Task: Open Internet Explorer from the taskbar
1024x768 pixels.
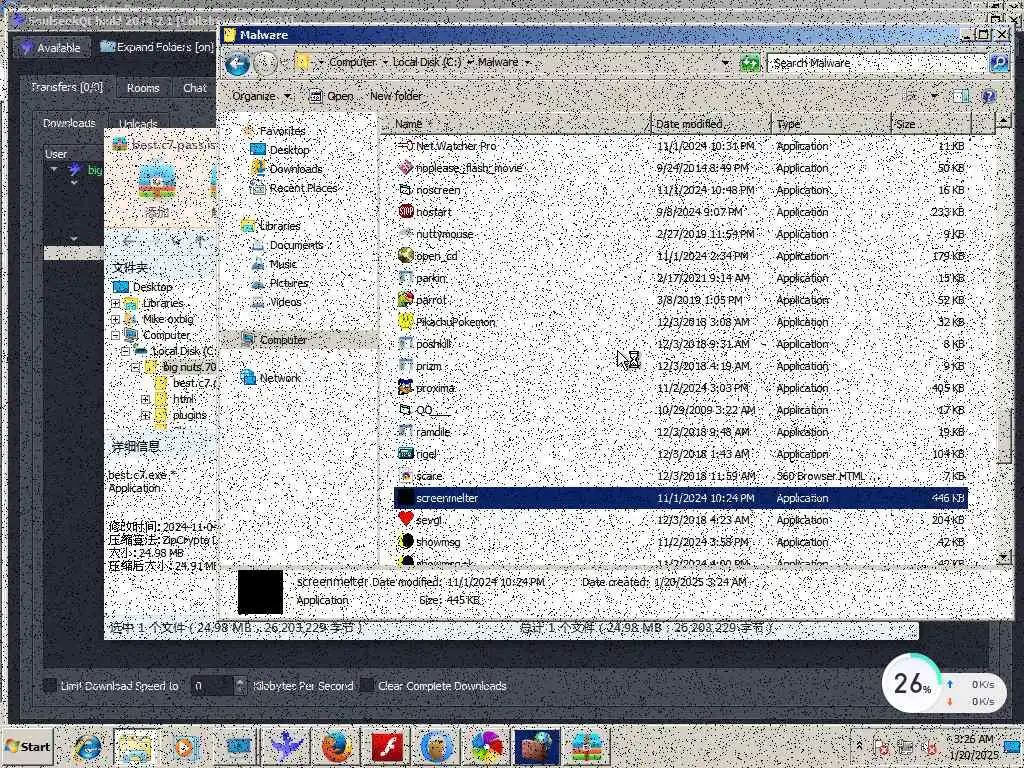Action: tap(87, 748)
